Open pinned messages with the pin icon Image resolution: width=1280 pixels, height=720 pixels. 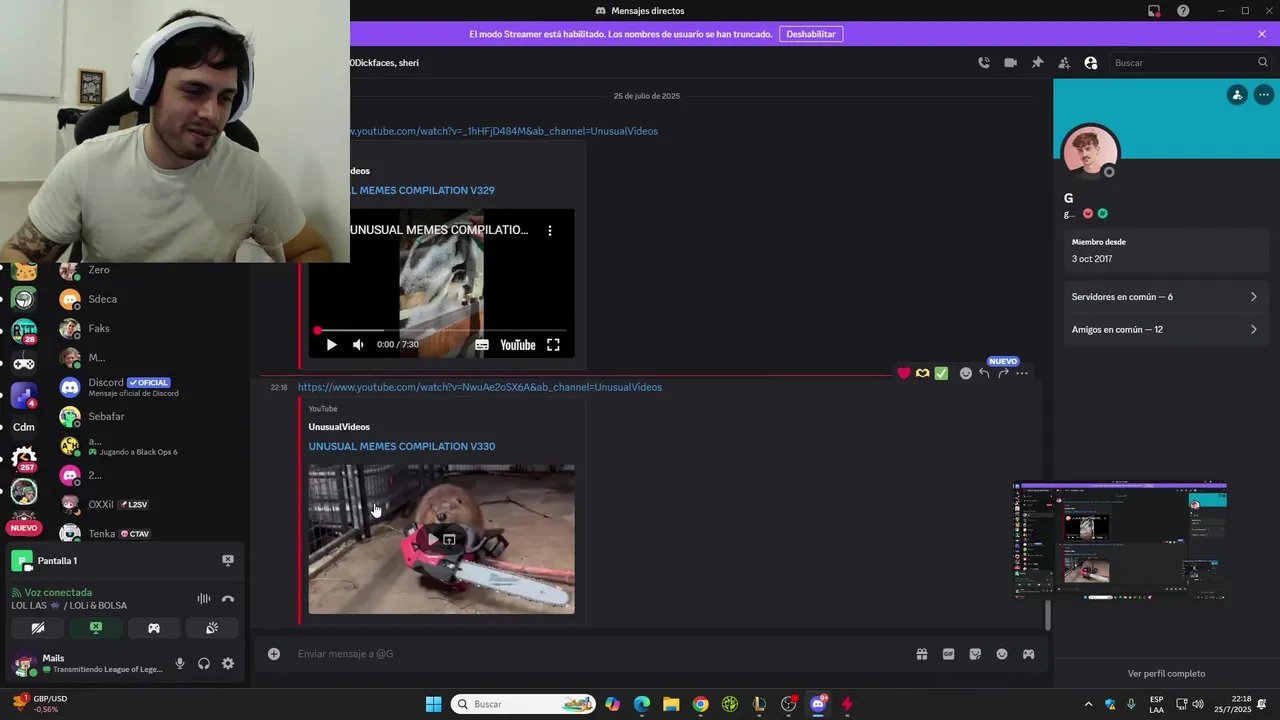pos(1037,63)
